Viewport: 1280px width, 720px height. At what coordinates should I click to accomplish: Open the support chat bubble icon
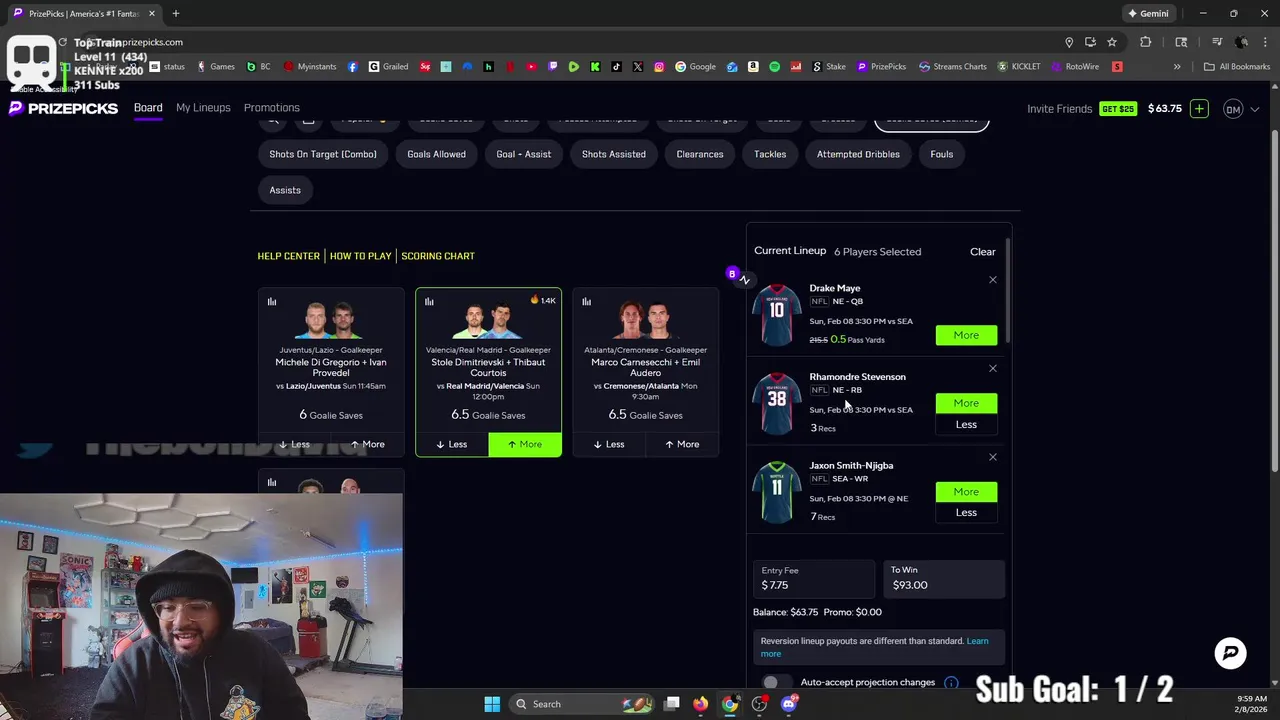[1231, 653]
